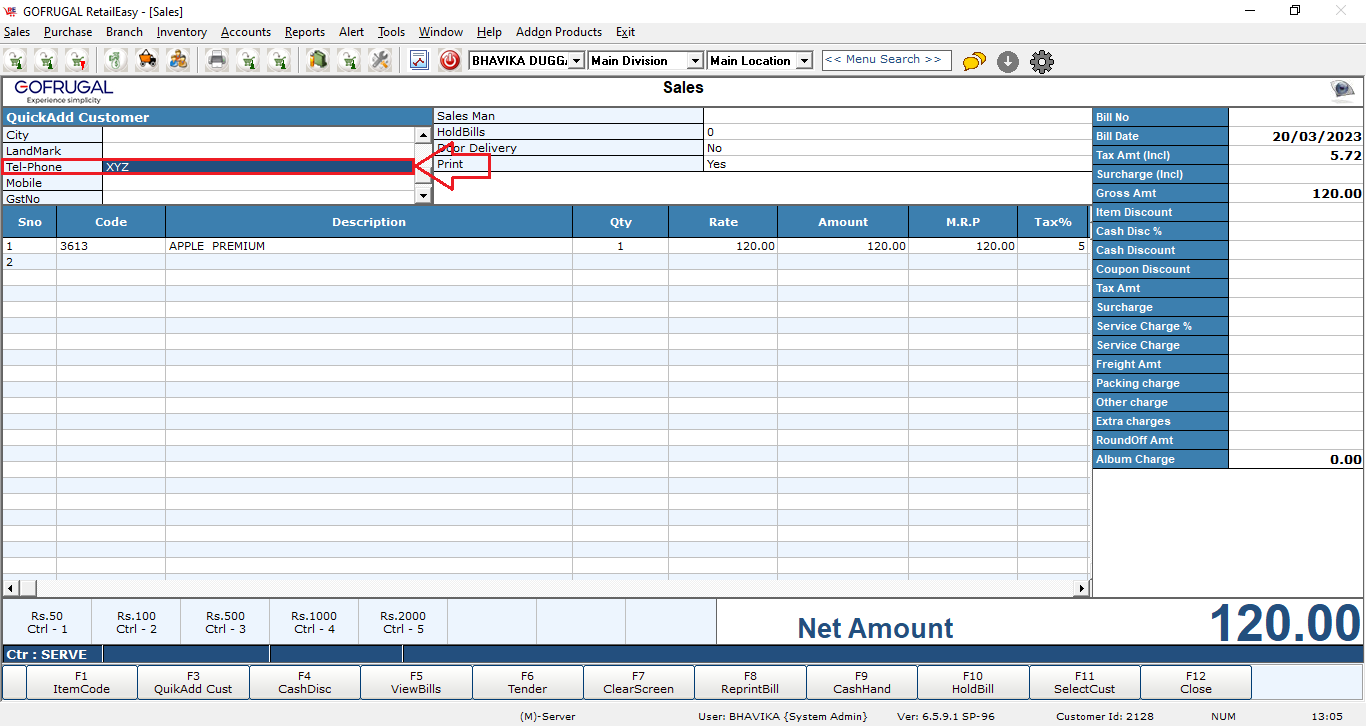Click the chart dashboard icon in the toolbar
The width and height of the screenshot is (1366, 726).
tap(419, 61)
